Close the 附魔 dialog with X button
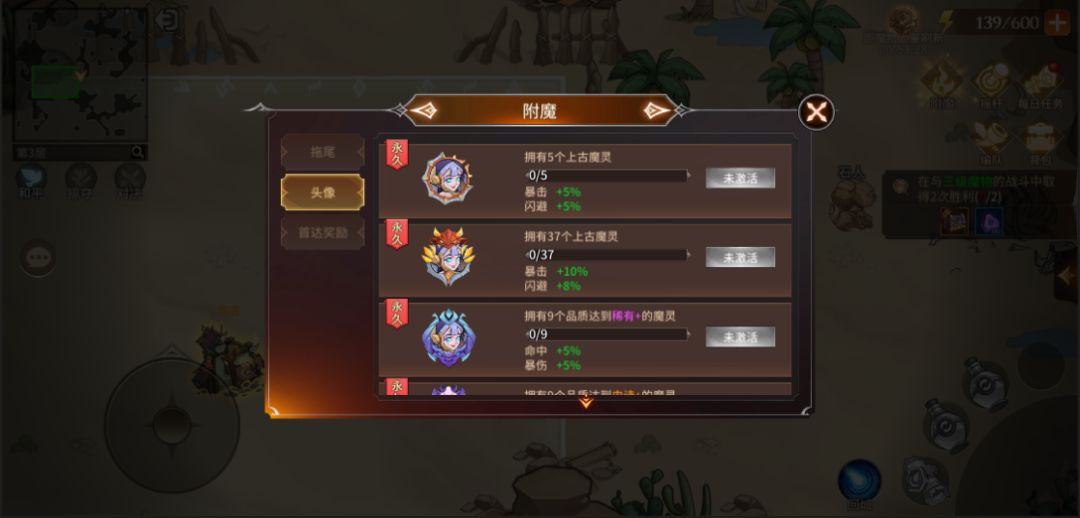The width and height of the screenshot is (1080, 518). [816, 112]
